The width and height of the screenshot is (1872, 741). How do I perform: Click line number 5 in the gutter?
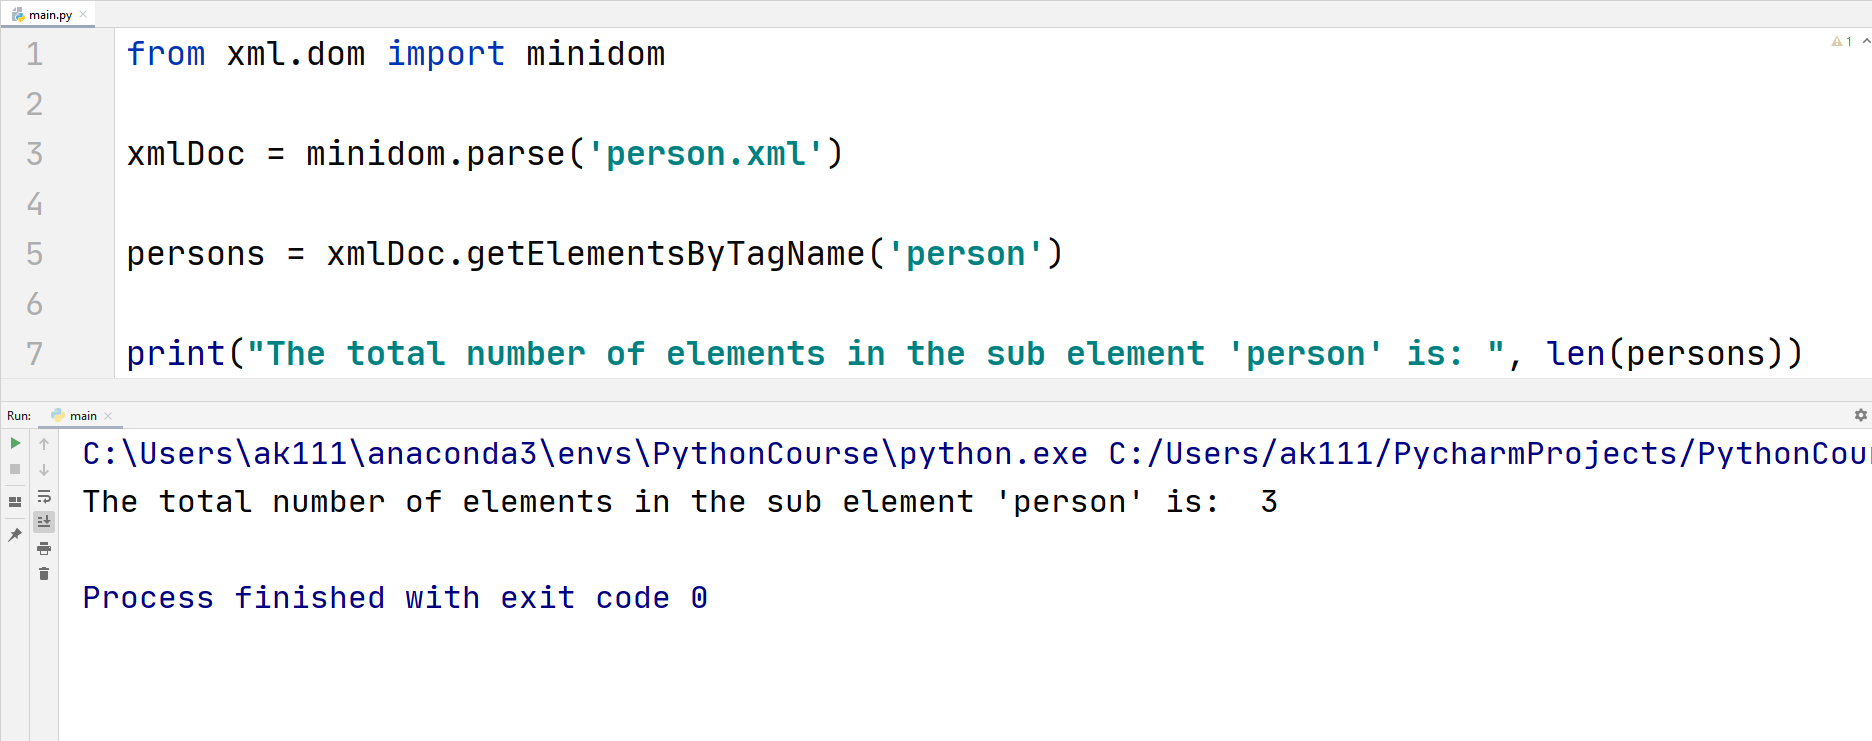(x=34, y=254)
